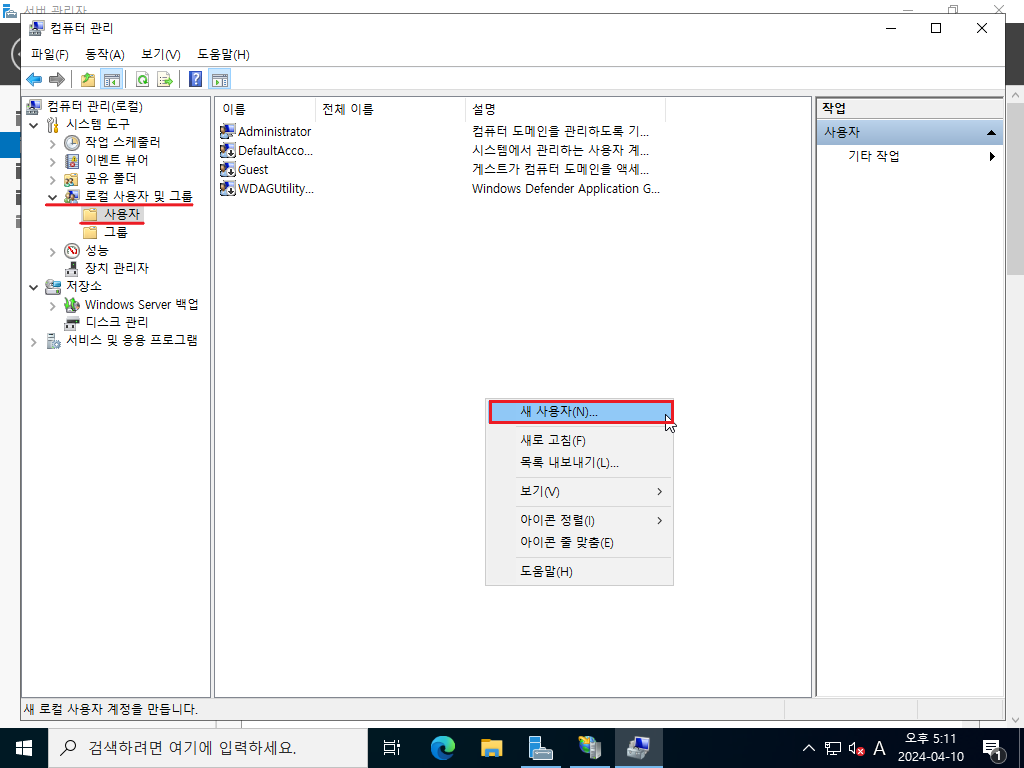1024x768 pixels.
Task: Open the 기타 작업 submenu arrow
Action: point(992,156)
